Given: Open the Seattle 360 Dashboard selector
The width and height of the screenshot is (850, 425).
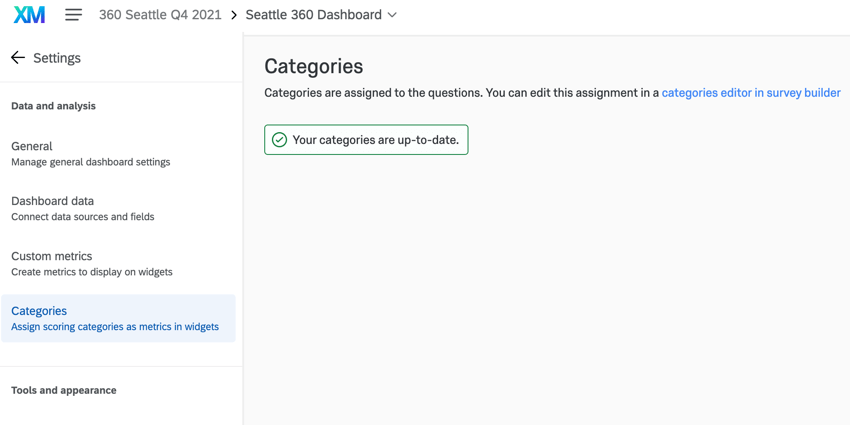Looking at the screenshot, I should pyautogui.click(x=314, y=15).
